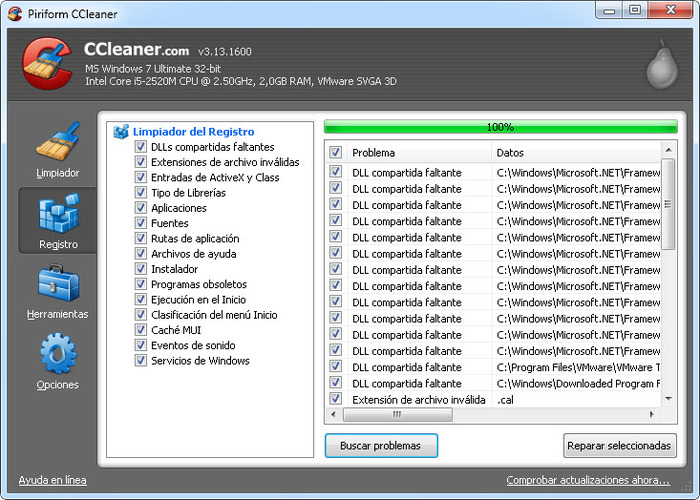Open Opciones gear icon

(57, 354)
